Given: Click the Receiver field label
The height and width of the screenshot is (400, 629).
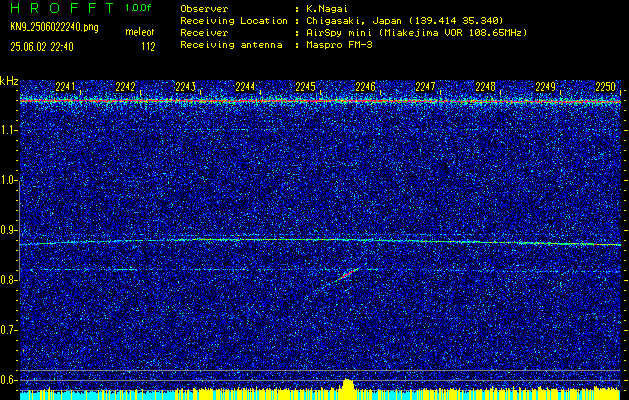Looking at the screenshot, I should [x=204, y=32].
